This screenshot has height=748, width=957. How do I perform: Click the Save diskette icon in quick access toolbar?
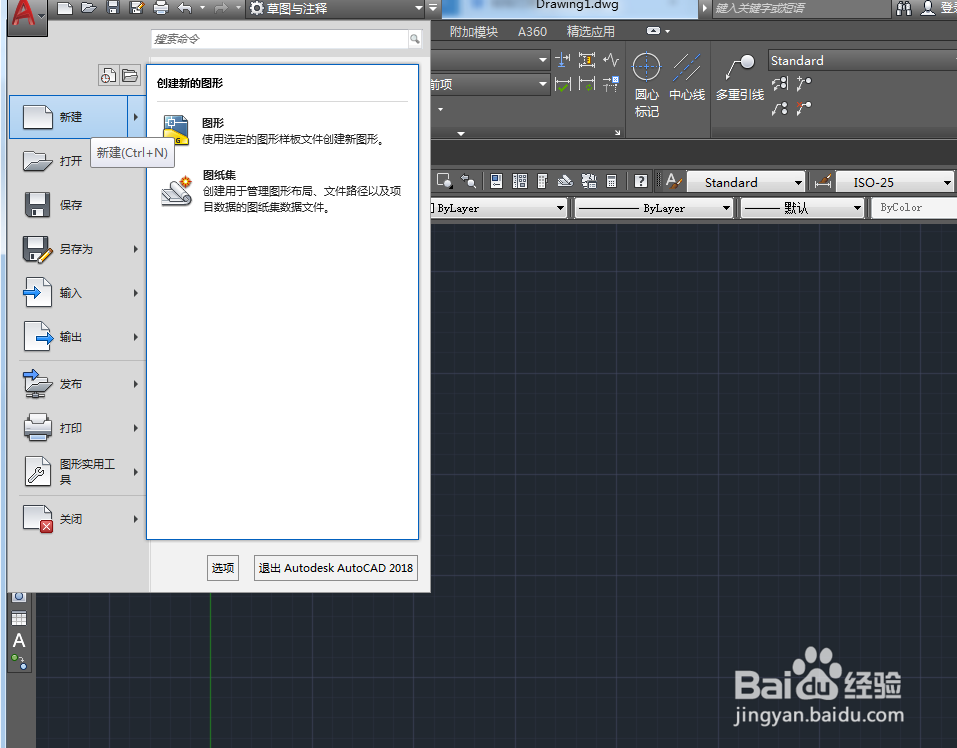tap(113, 8)
